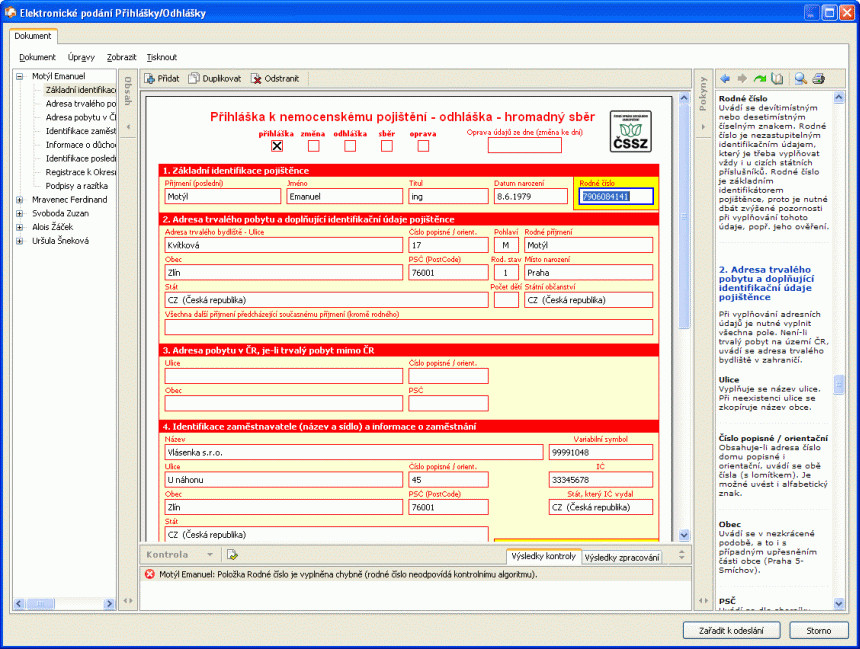Viewport: 860px width, 649px height.
Task: Switch to Výsledky zpracování tab
Action: point(622,557)
